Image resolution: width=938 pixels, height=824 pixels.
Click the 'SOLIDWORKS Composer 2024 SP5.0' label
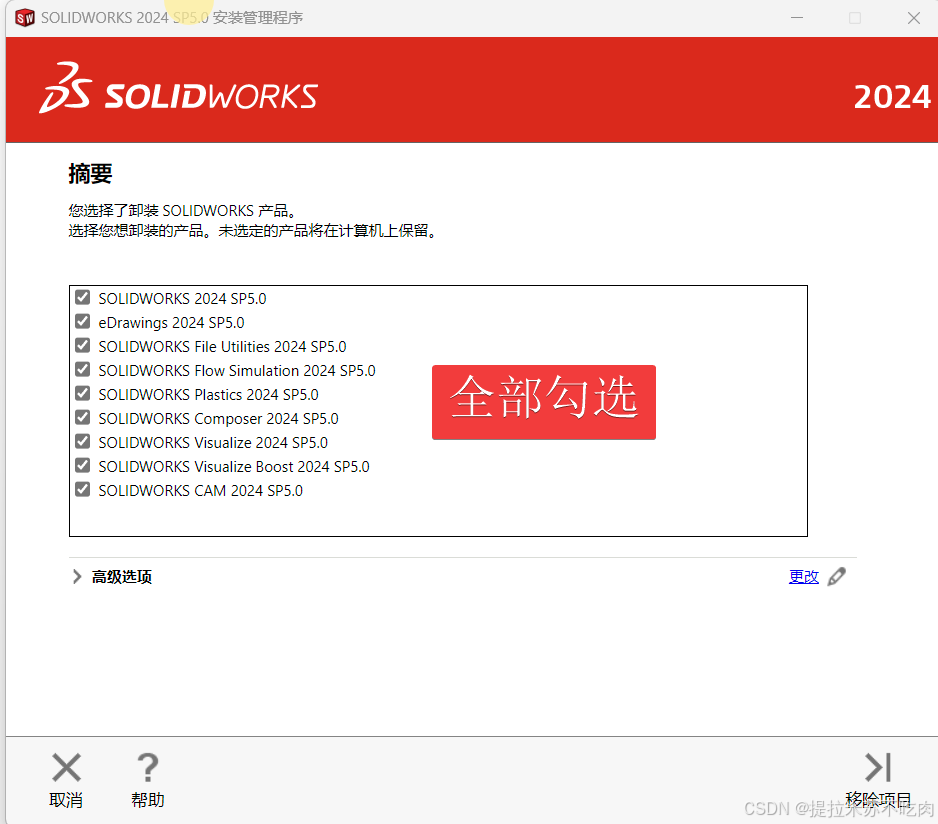[218, 419]
